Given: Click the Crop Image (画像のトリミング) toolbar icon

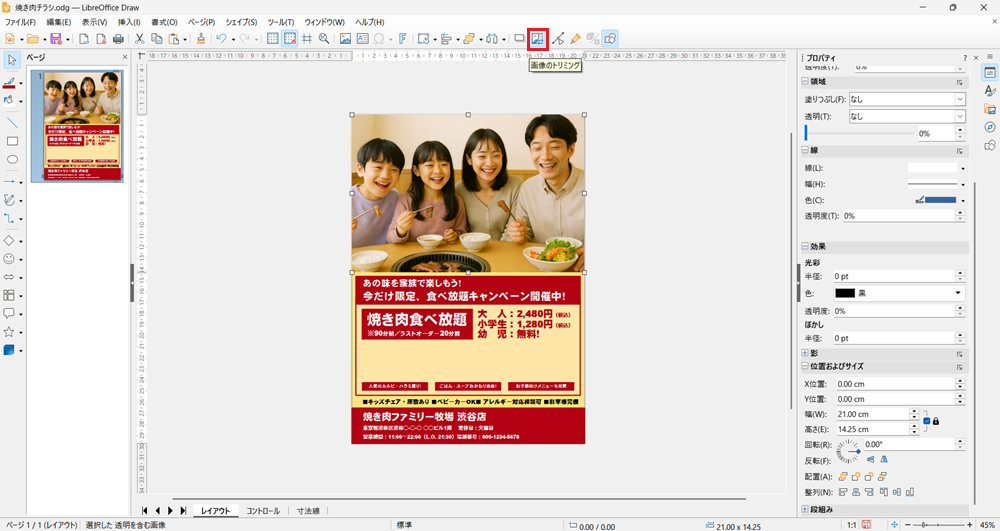Looking at the screenshot, I should pyautogui.click(x=538, y=39).
